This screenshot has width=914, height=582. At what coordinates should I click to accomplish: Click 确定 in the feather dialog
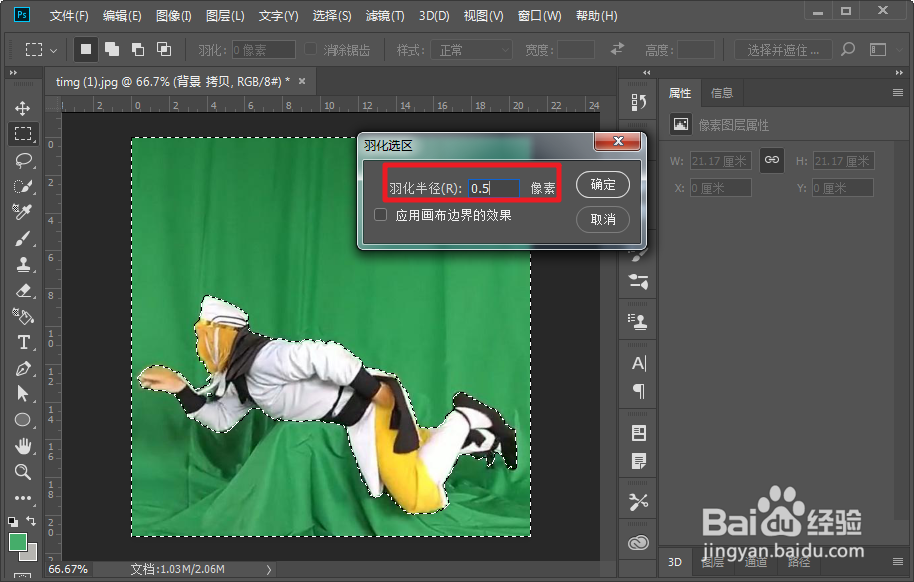tap(603, 184)
